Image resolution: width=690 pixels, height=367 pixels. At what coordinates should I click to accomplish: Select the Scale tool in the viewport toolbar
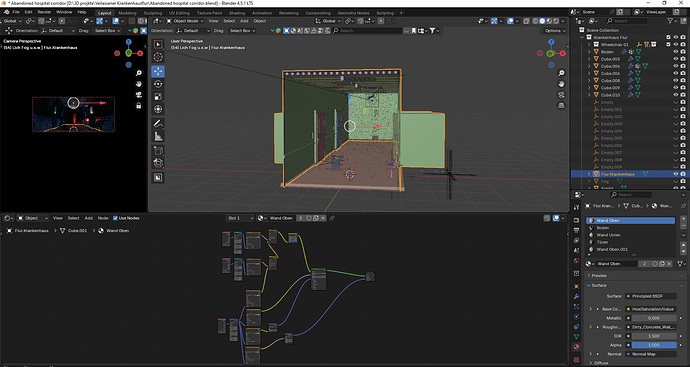coord(158,97)
